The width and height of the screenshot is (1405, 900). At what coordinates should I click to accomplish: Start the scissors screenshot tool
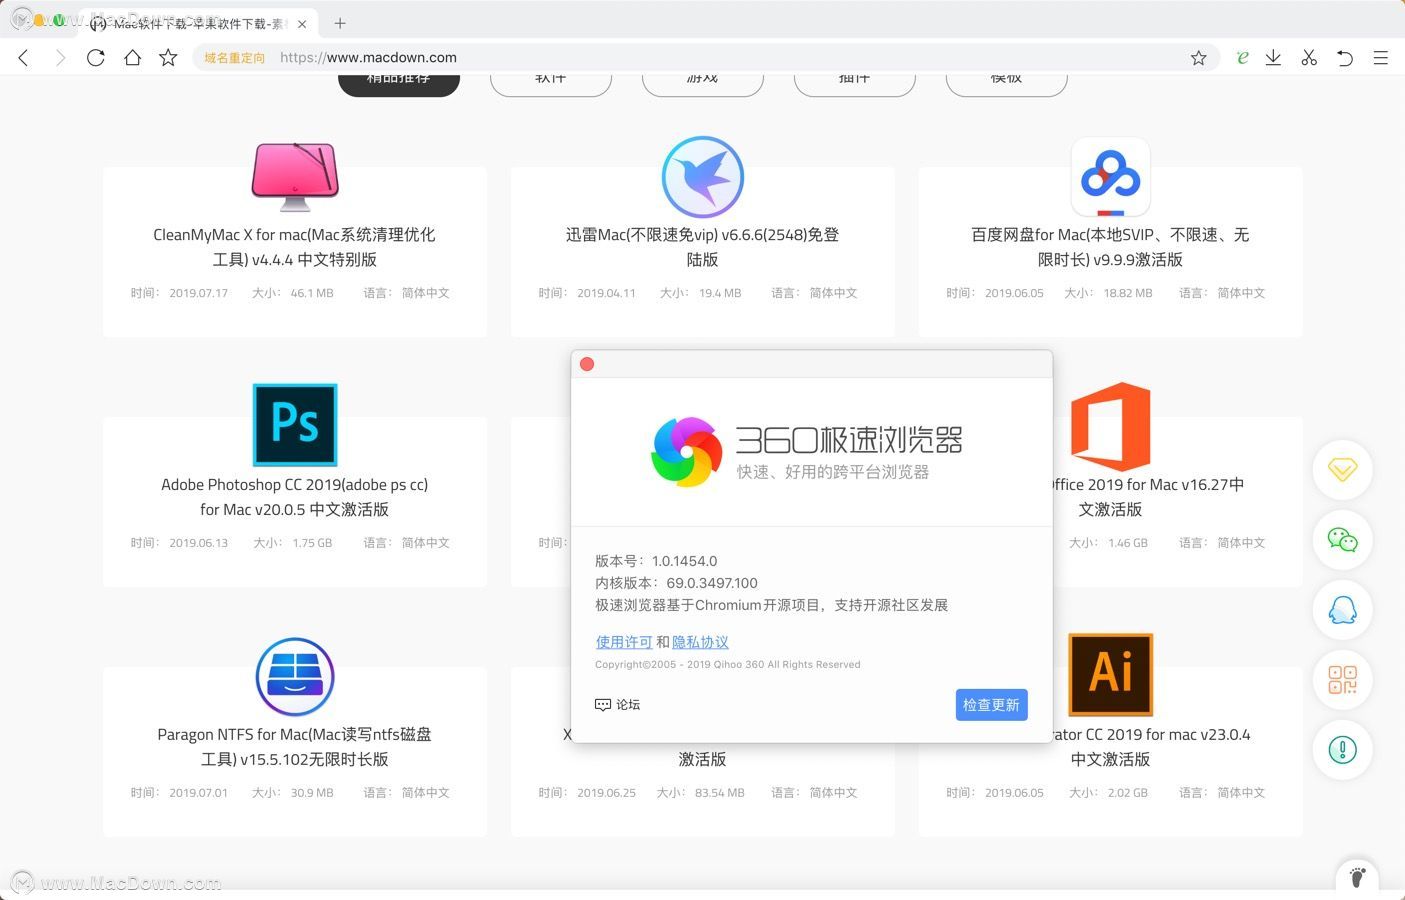pyautogui.click(x=1309, y=58)
